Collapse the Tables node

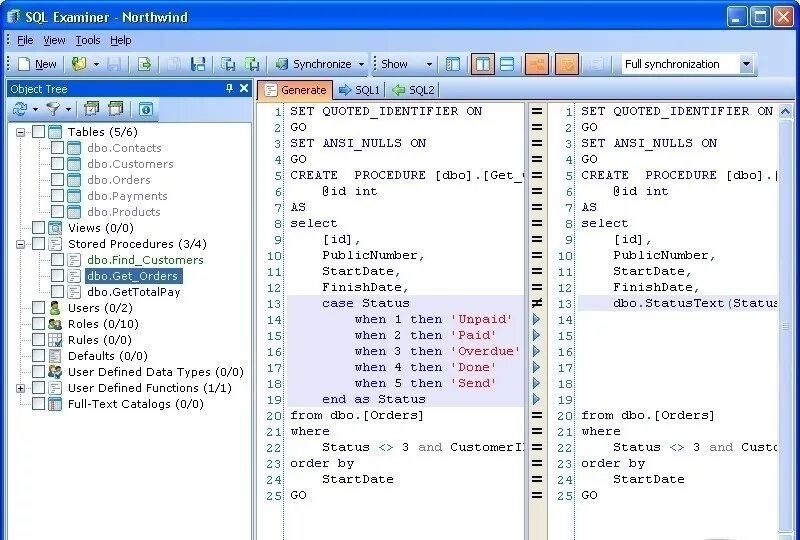point(20,132)
